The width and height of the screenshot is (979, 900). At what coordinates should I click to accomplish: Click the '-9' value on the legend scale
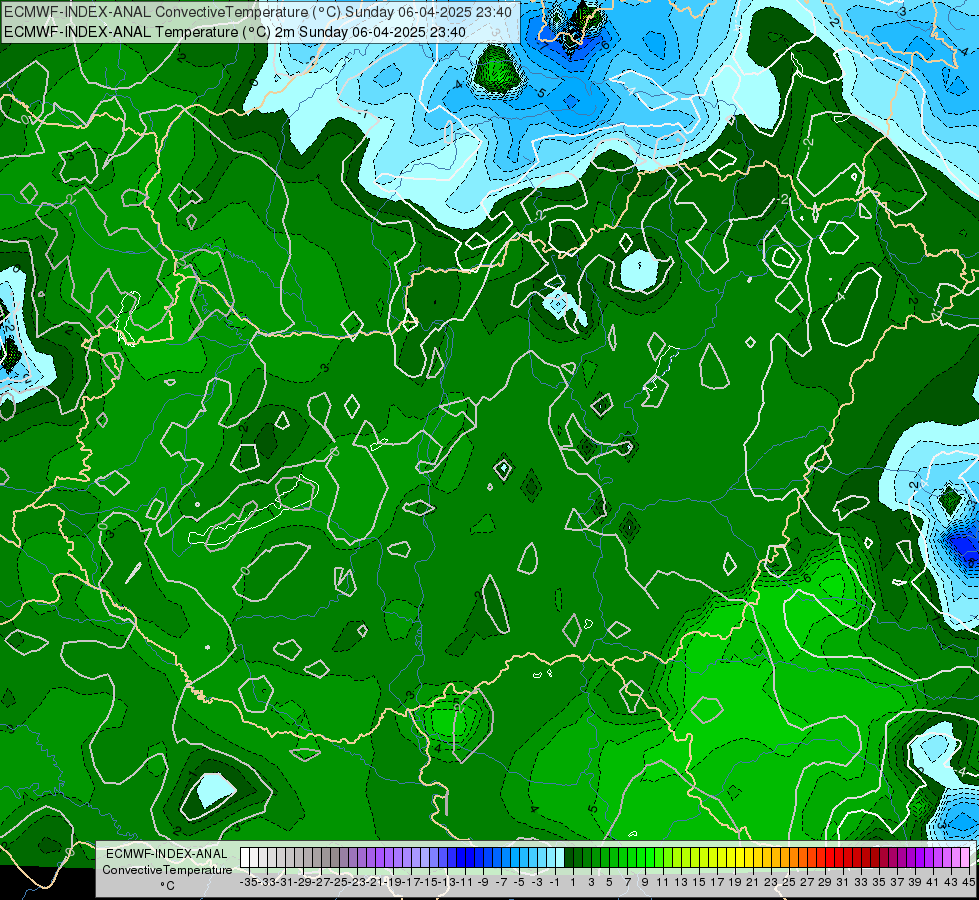tap(483, 882)
